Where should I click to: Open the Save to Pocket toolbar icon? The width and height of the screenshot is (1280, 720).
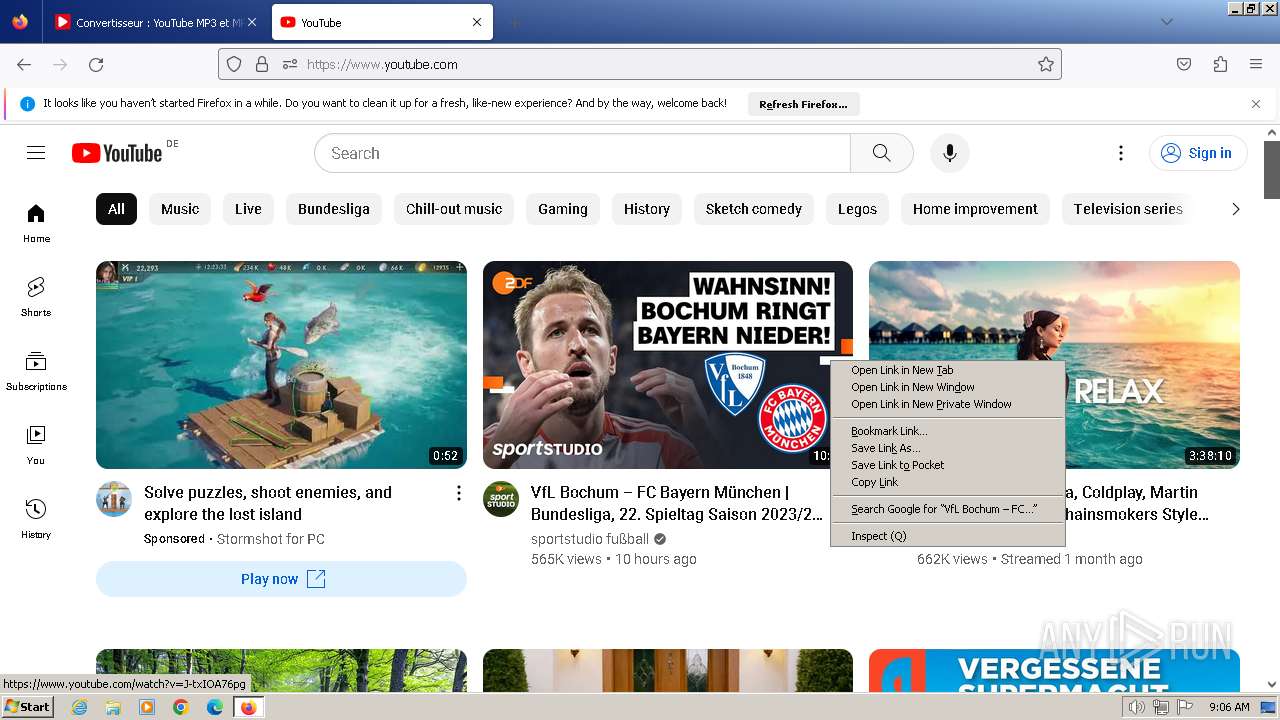(x=1184, y=64)
